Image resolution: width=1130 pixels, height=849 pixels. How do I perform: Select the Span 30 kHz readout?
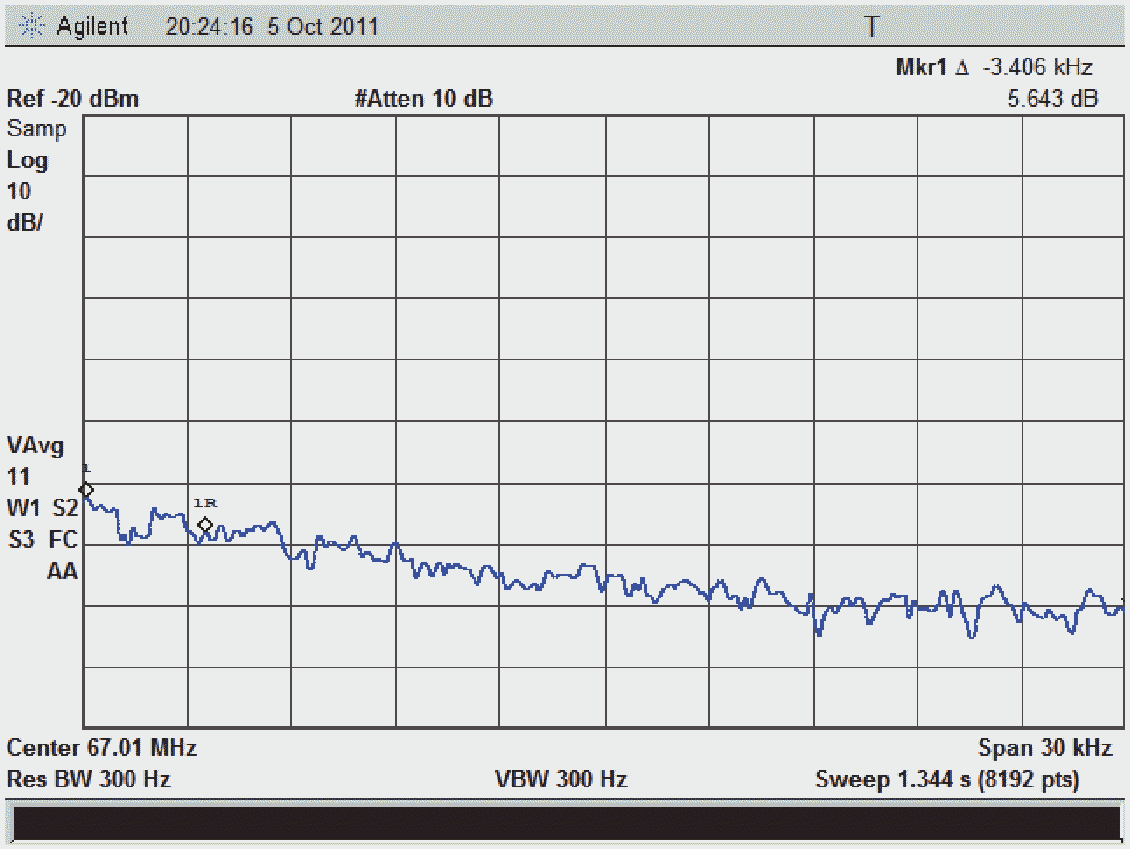click(x=1044, y=748)
